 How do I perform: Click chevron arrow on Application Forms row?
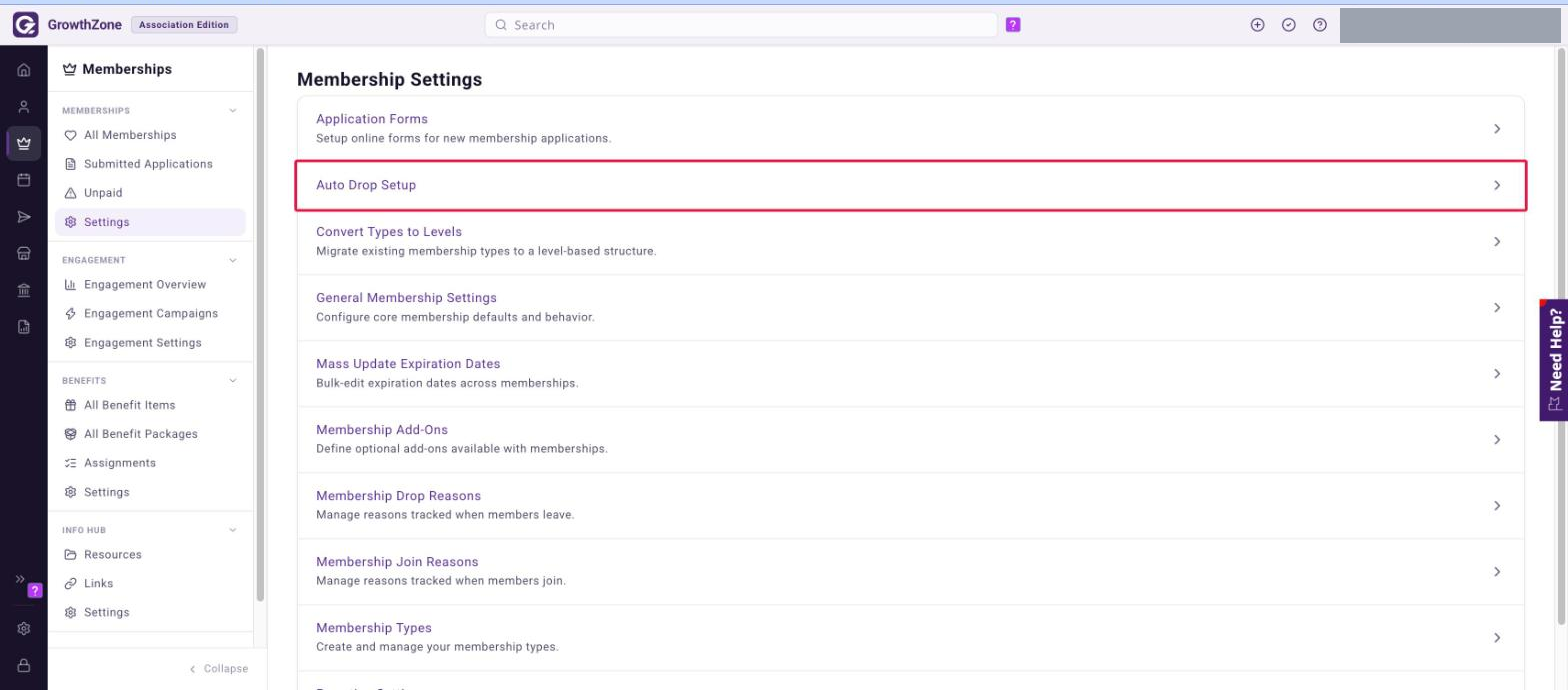[x=1497, y=129]
